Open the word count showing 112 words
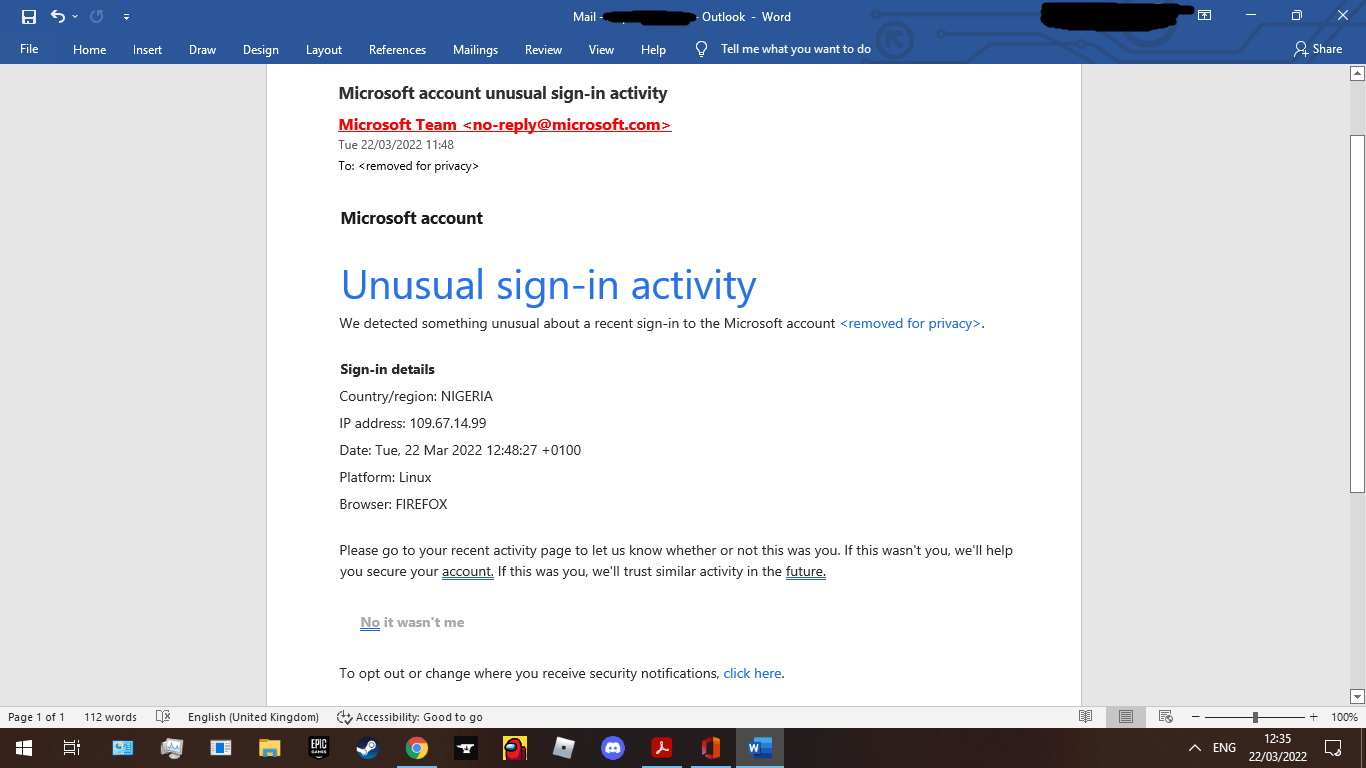 pos(110,717)
